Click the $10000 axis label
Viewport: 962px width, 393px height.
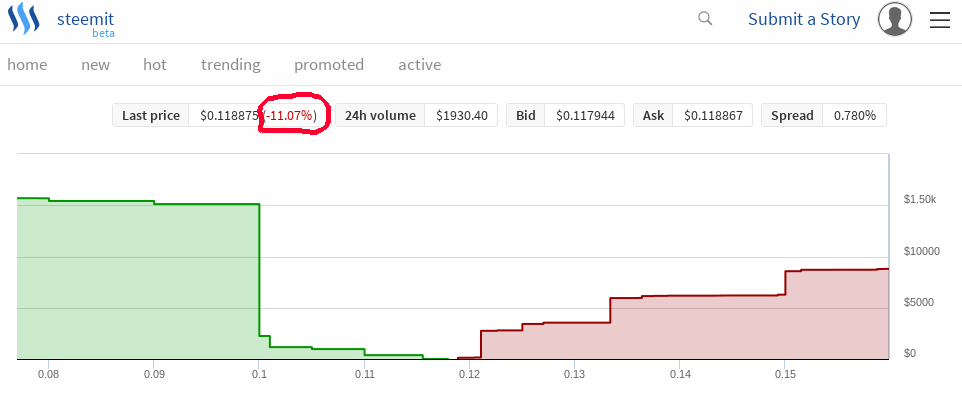pos(922,251)
